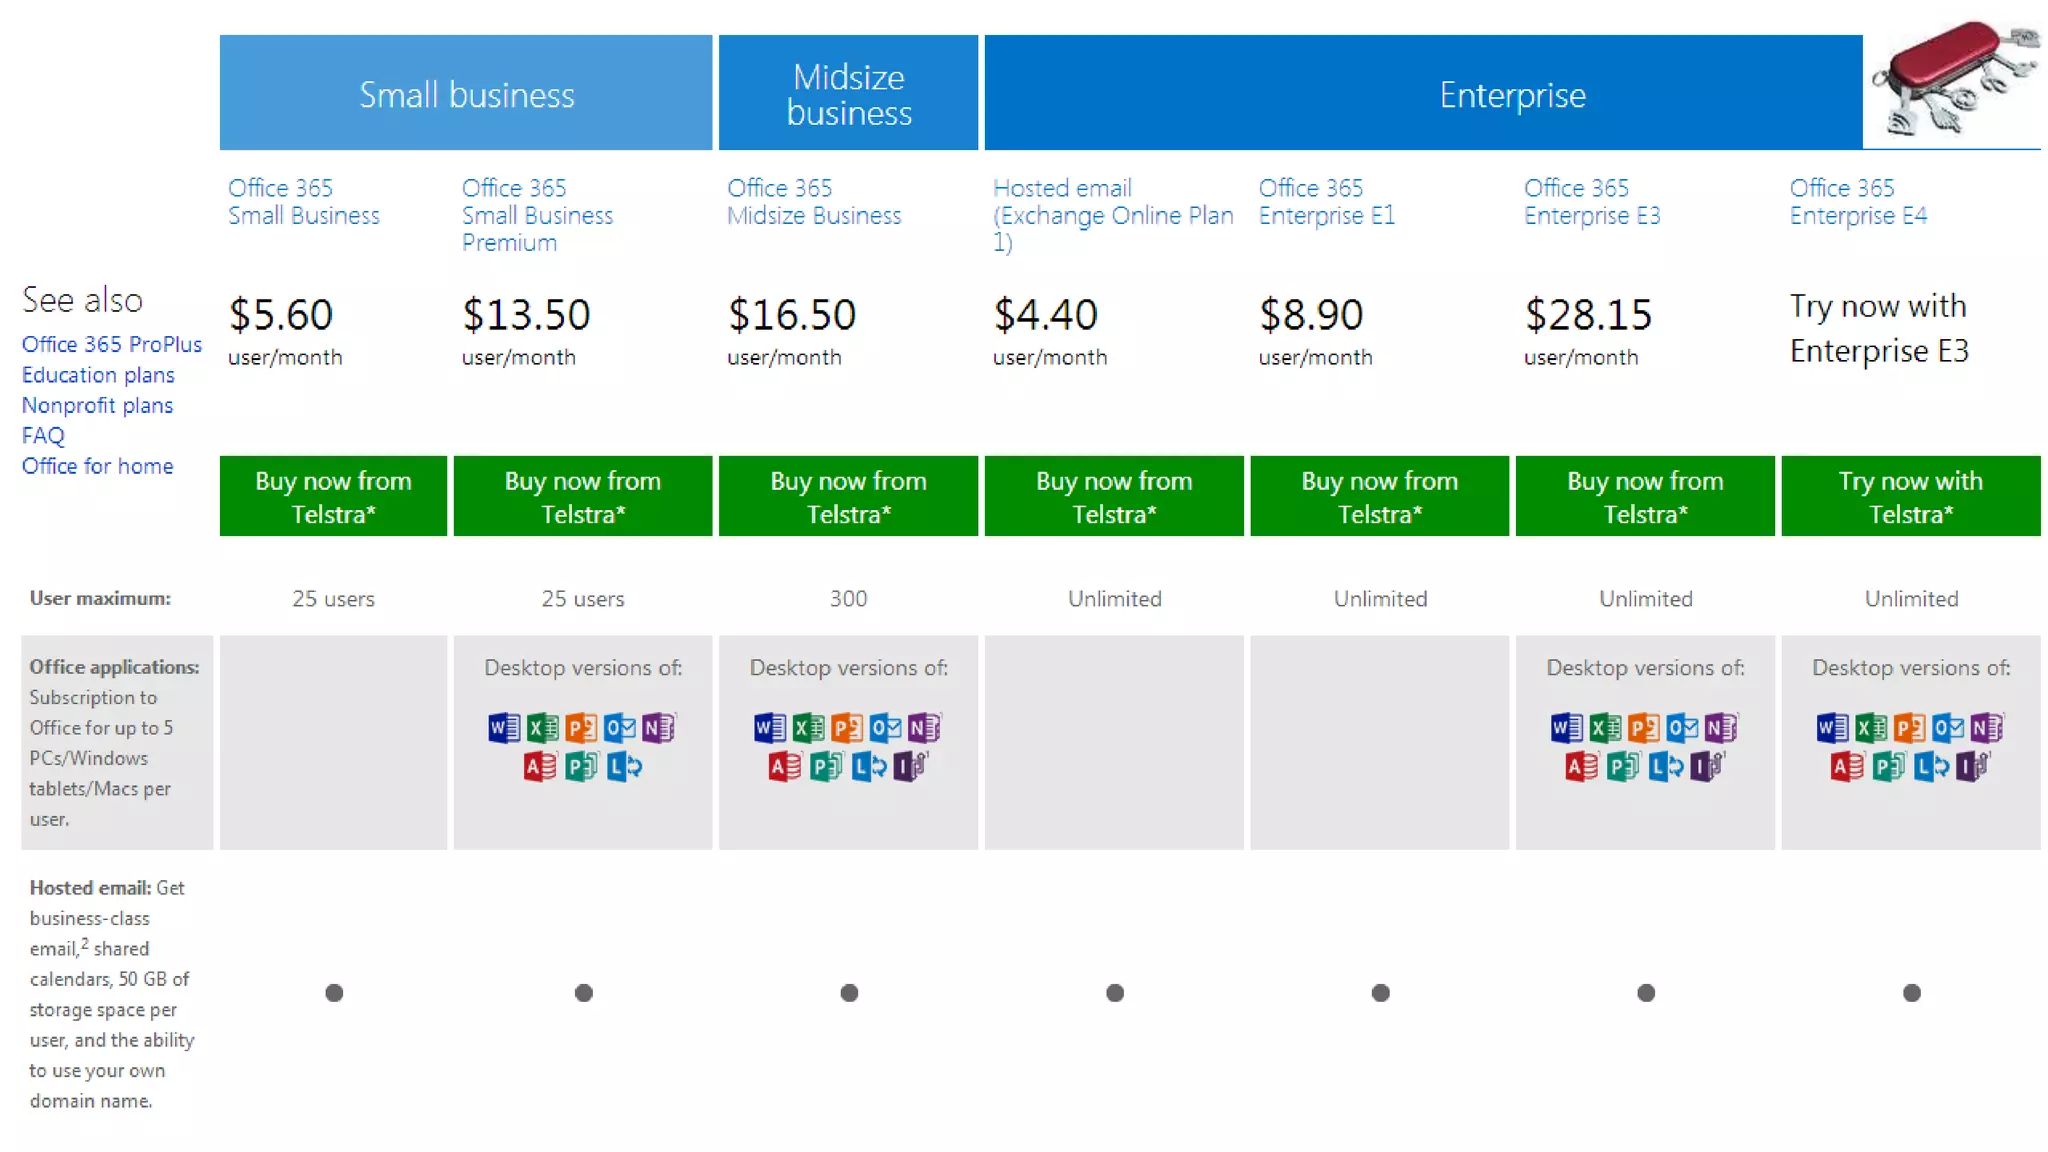
Task: Click Excel icon in Midsize Business column
Action: [808, 727]
